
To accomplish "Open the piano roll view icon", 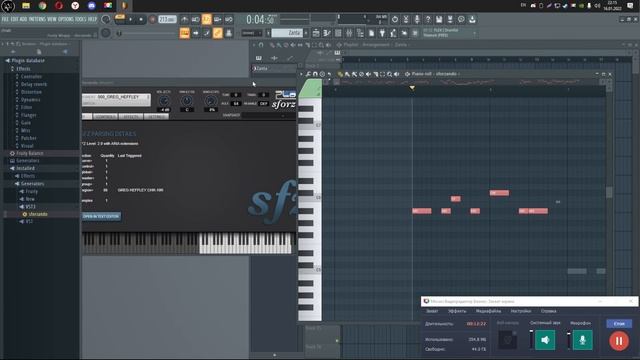I will [327, 33].
